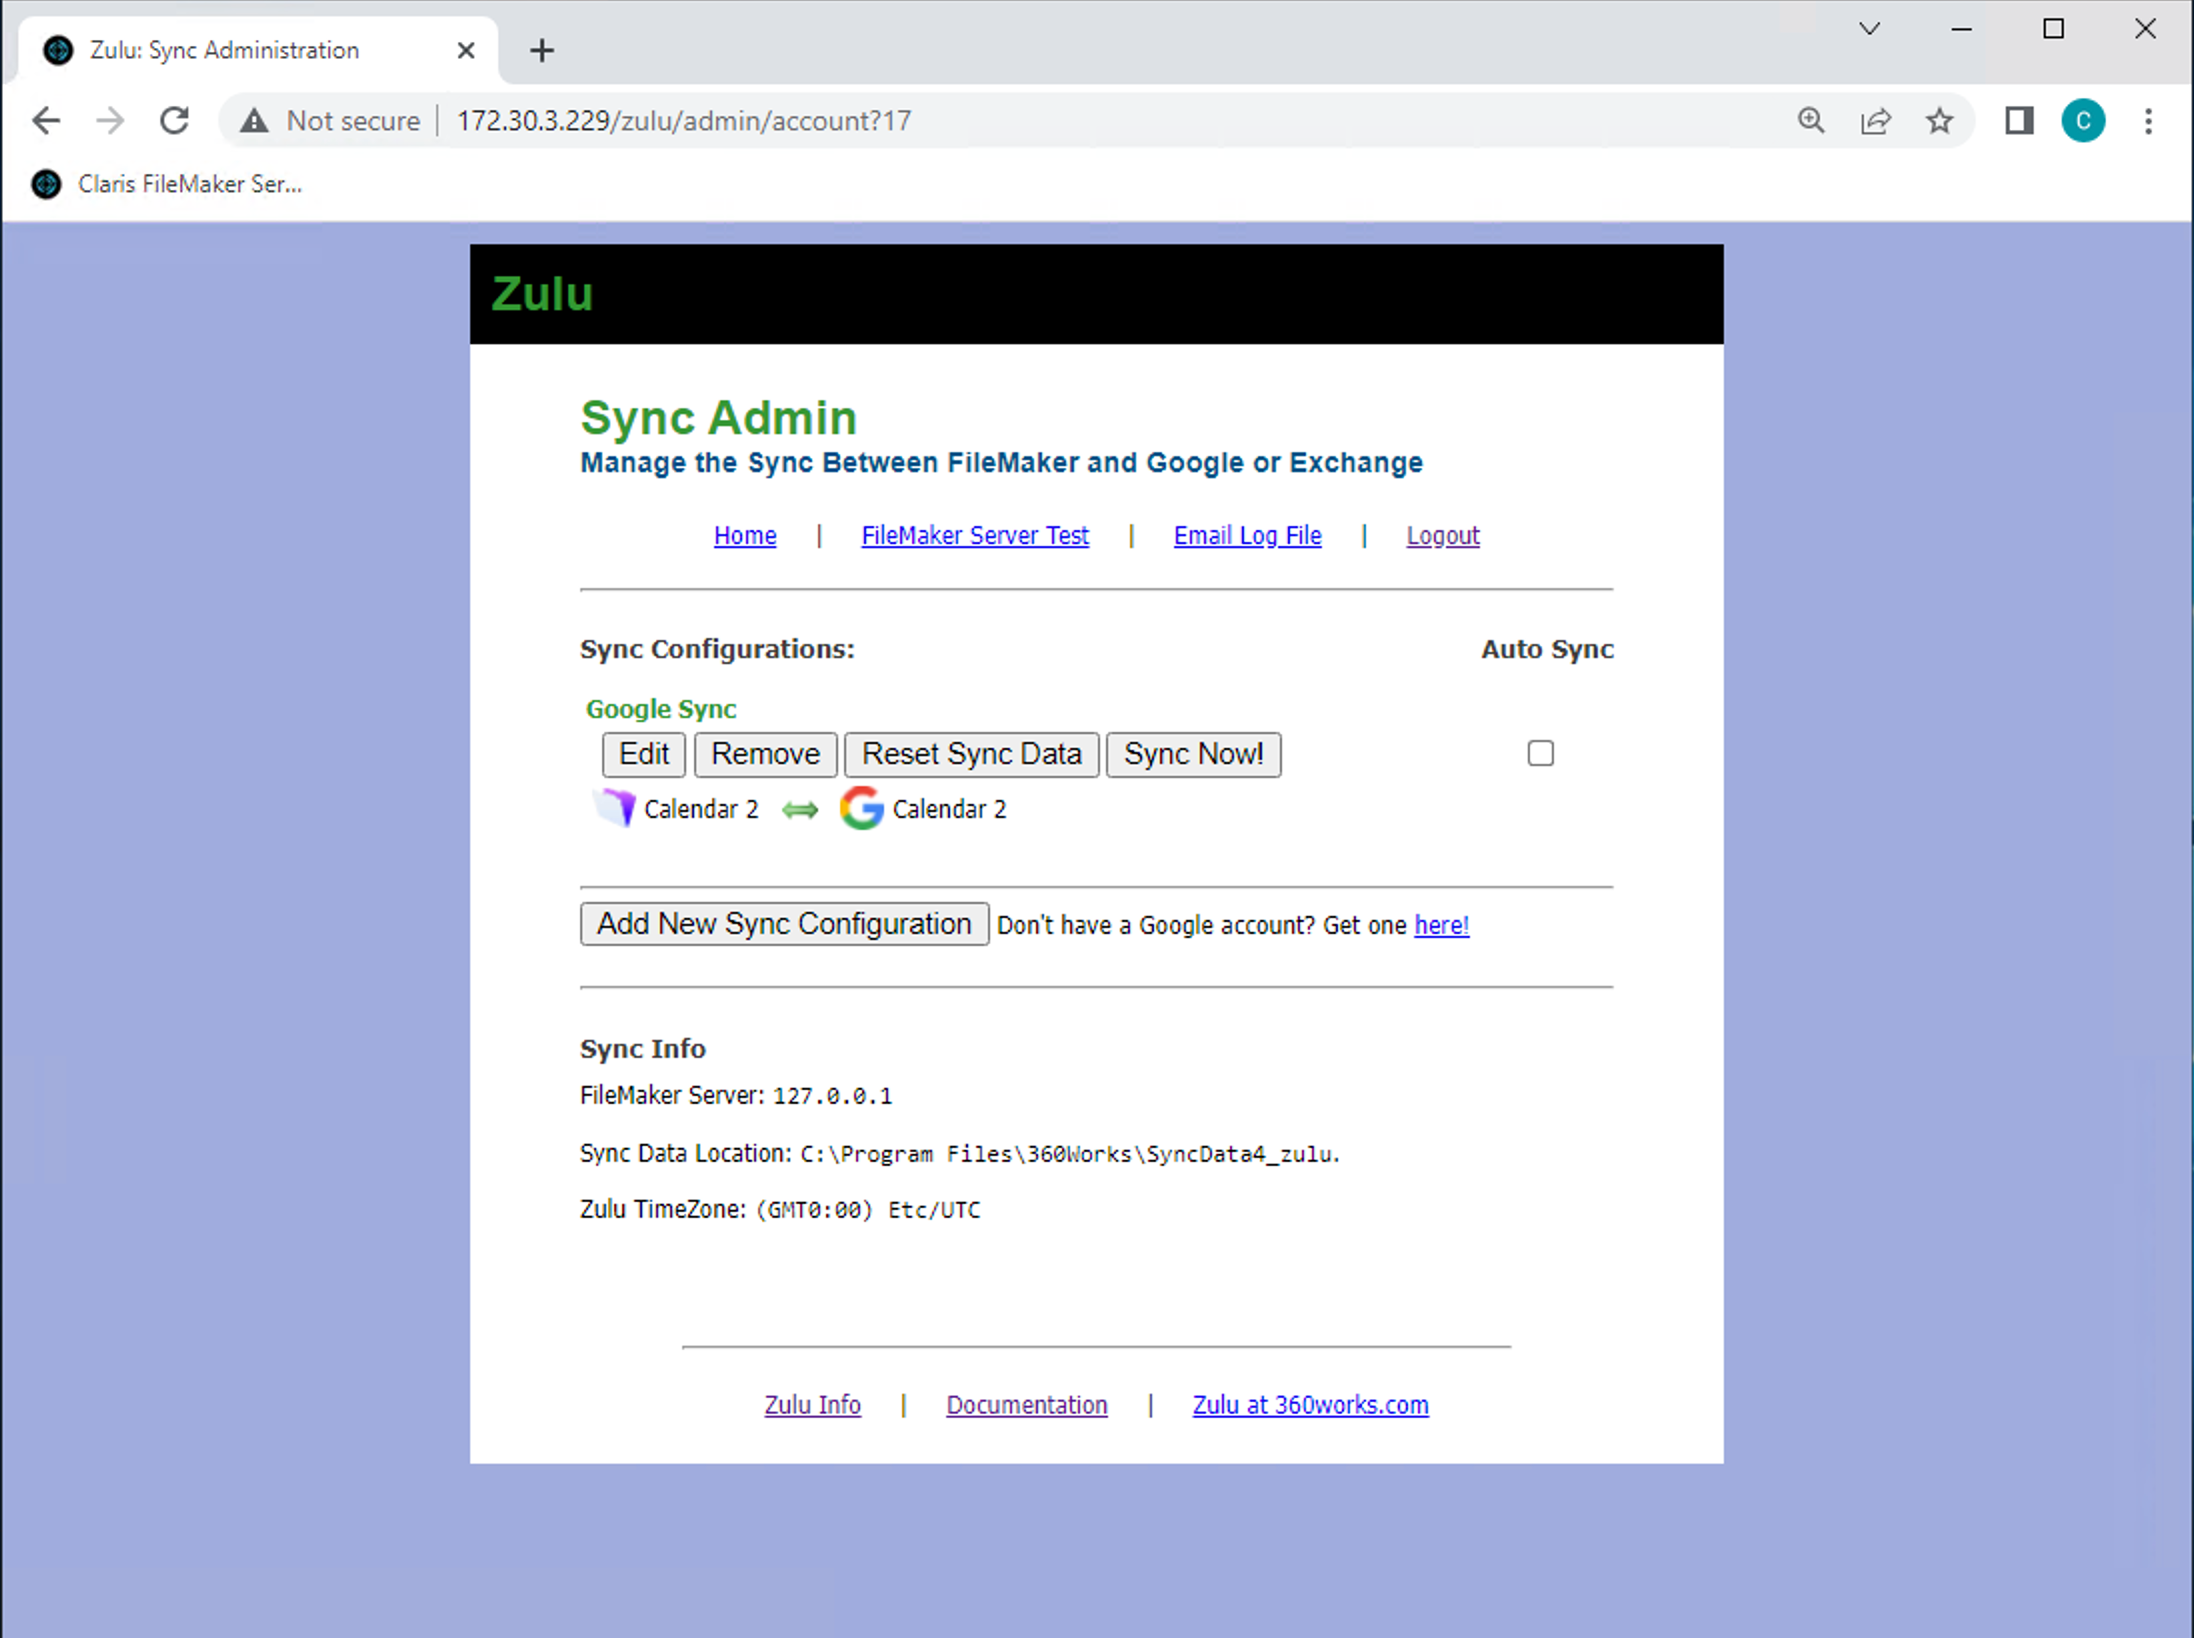Click the address bar URL
The height and width of the screenshot is (1638, 2194).
pos(684,121)
